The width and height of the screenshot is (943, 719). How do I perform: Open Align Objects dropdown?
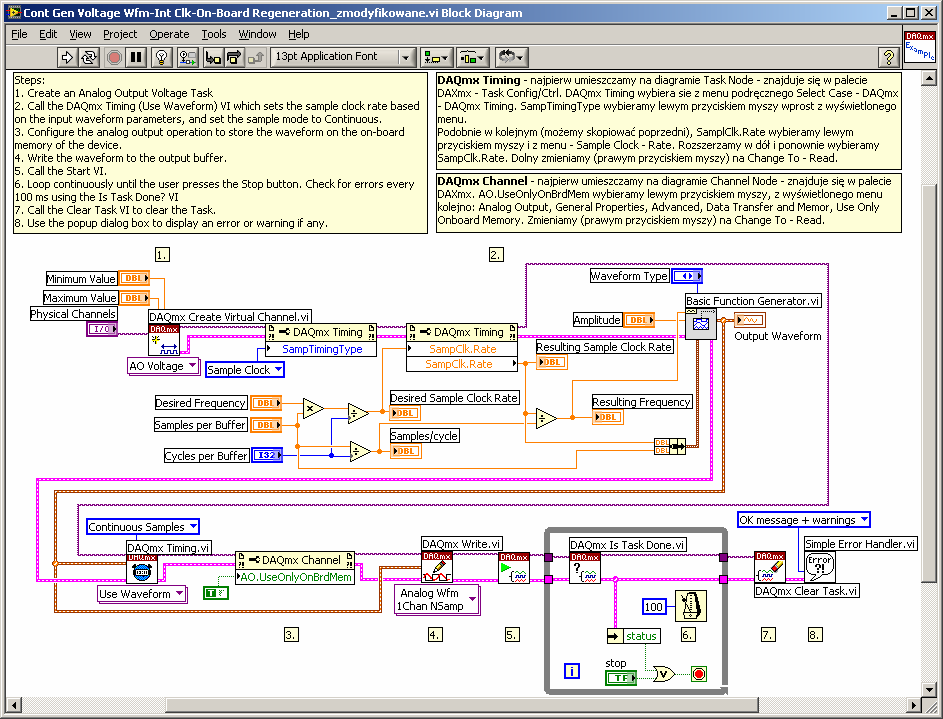click(x=435, y=58)
